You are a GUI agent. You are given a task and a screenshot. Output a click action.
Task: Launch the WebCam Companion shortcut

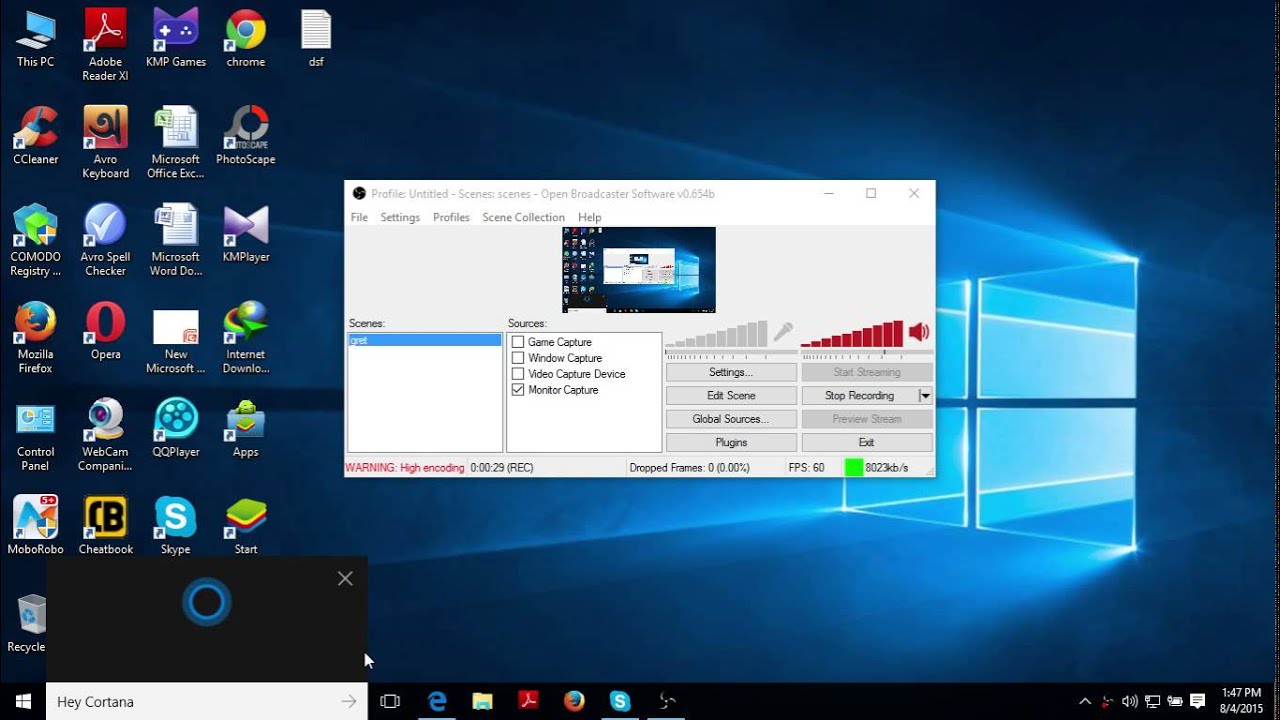[x=105, y=435]
